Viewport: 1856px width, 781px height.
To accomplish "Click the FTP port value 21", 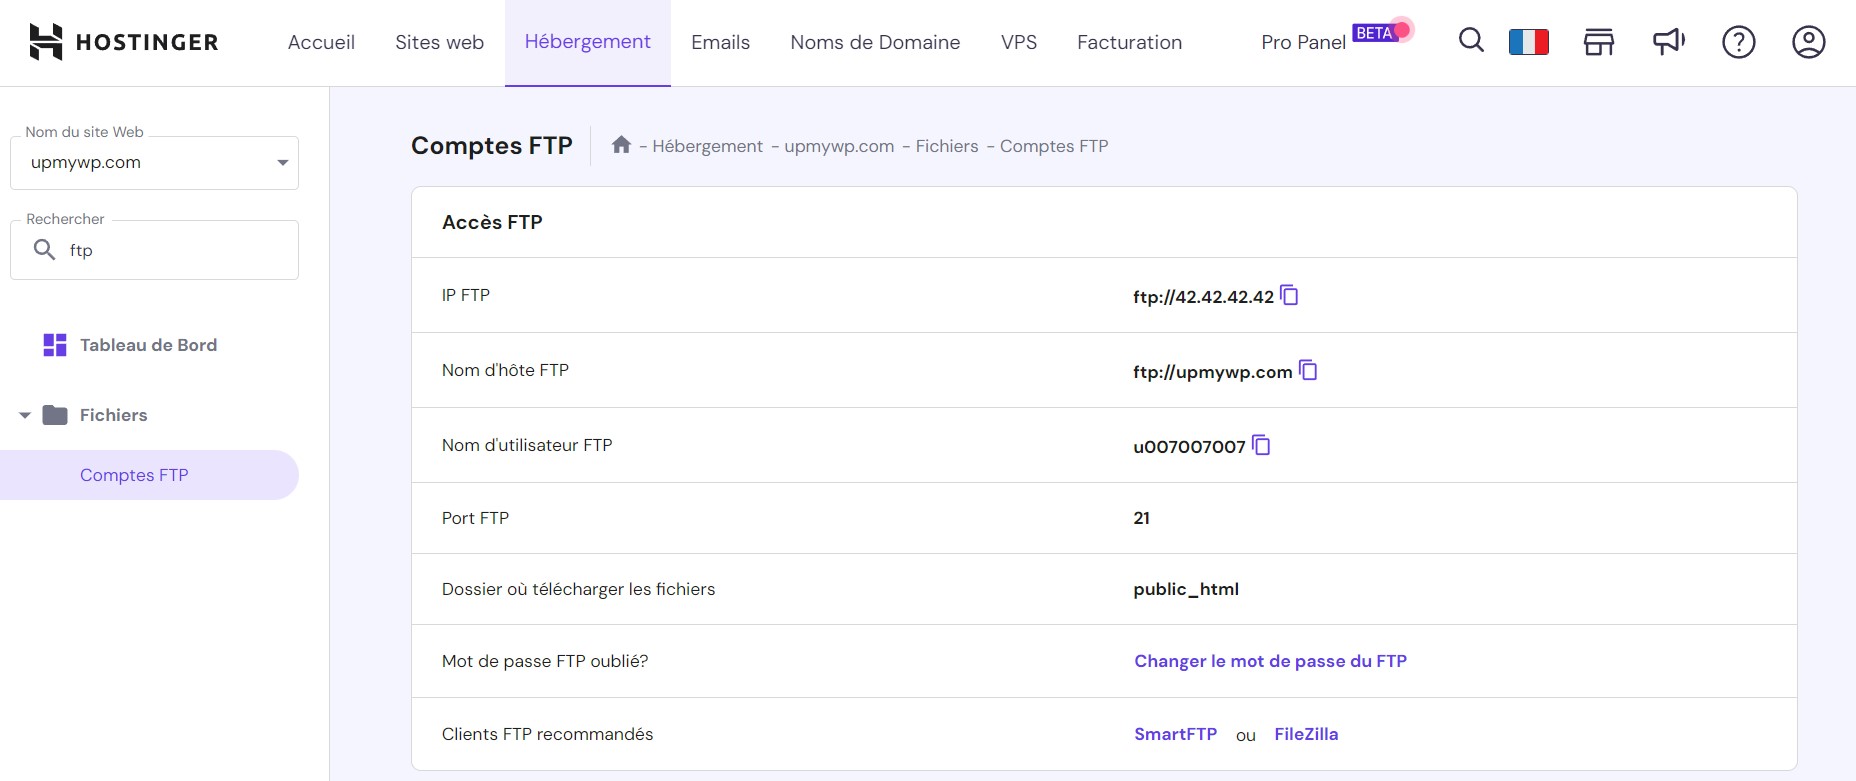I will (1141, 518).
